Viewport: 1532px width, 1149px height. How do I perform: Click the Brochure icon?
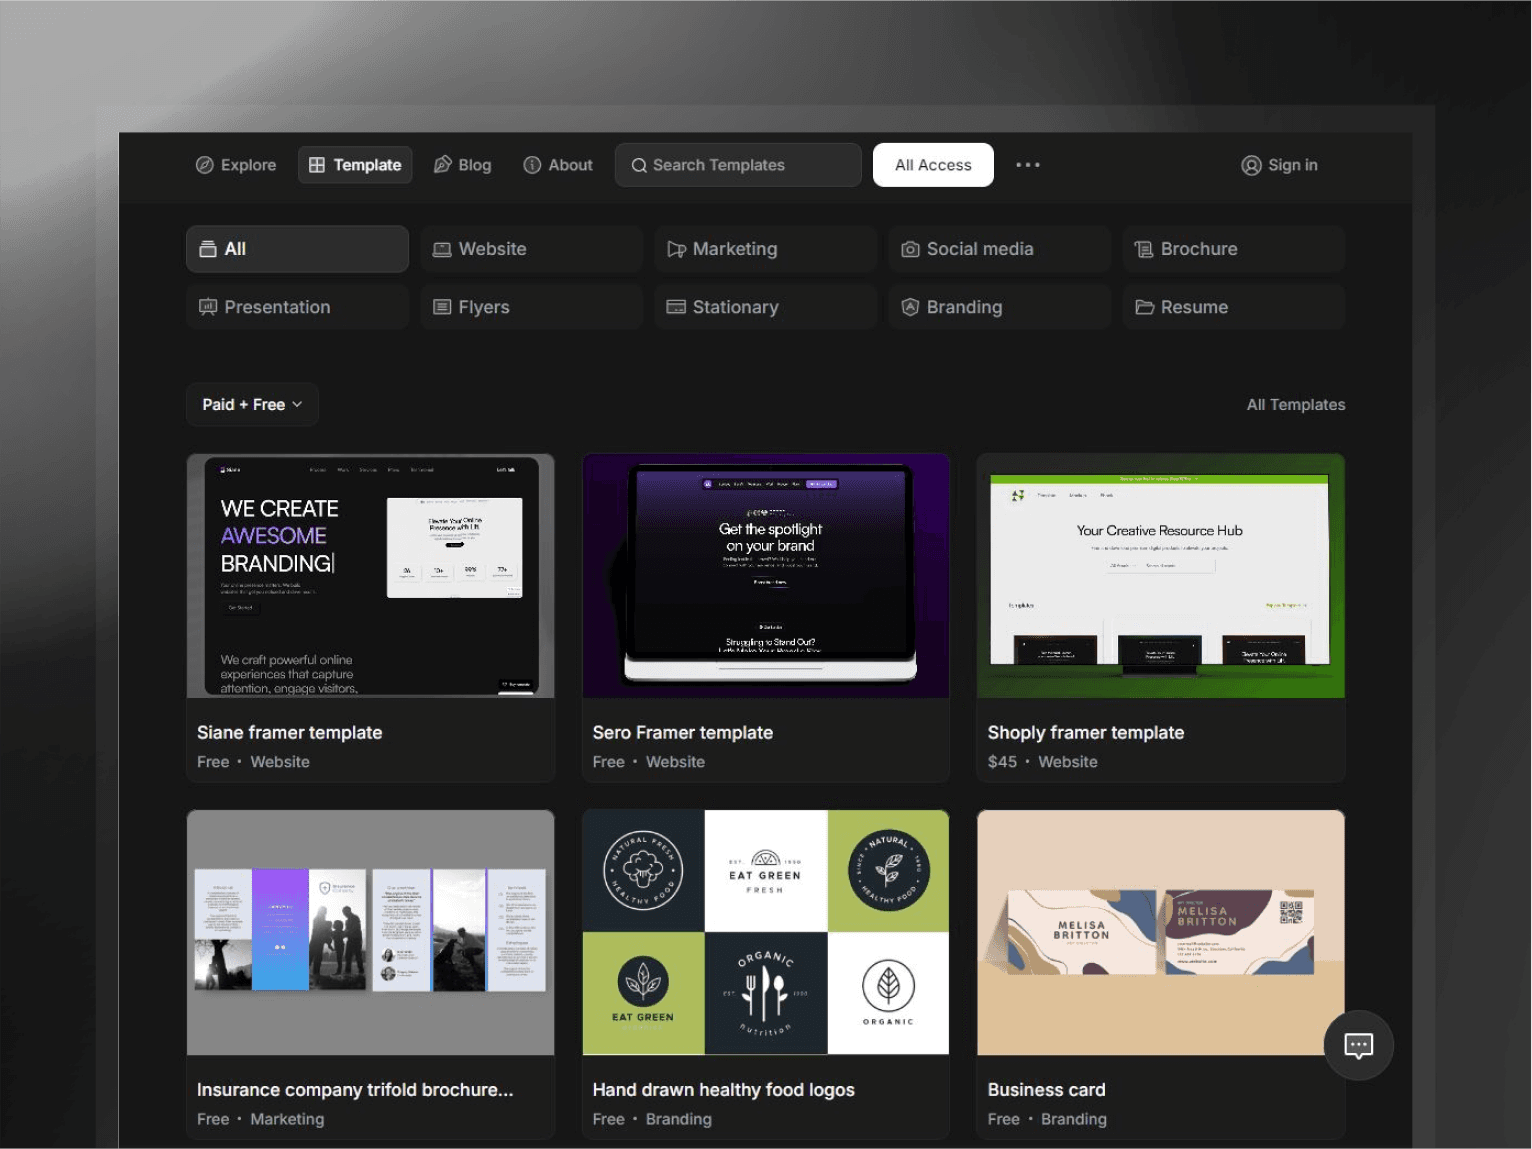pyautogui.click(x=1144, y=249)
